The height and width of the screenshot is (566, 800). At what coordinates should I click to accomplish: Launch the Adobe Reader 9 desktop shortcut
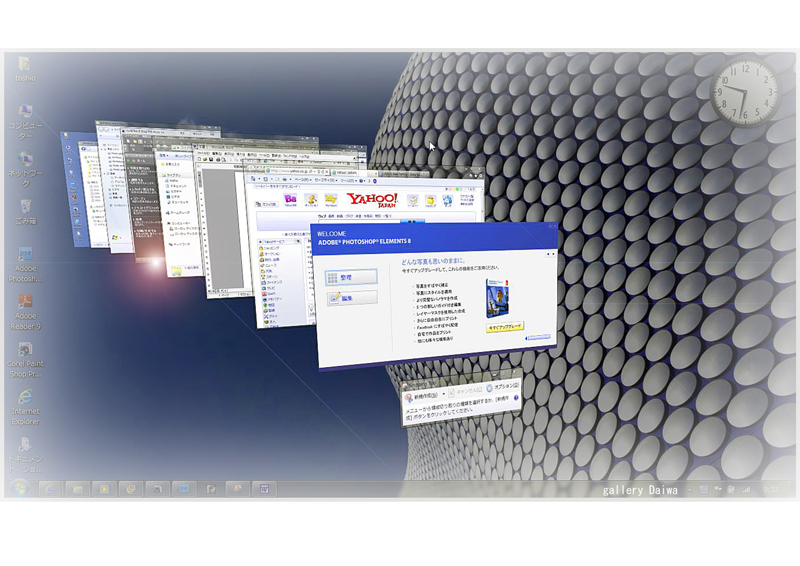pos(25,312)
